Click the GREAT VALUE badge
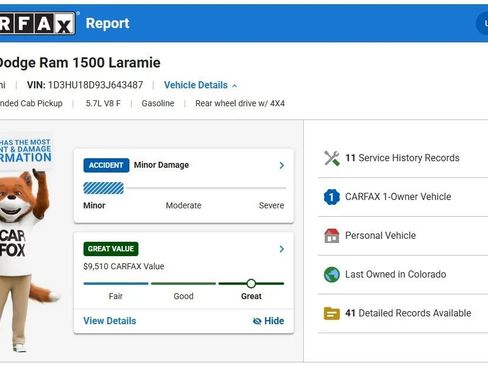This screenshot has width=488, height=366. pyautogui.click(x=111, y=249)
